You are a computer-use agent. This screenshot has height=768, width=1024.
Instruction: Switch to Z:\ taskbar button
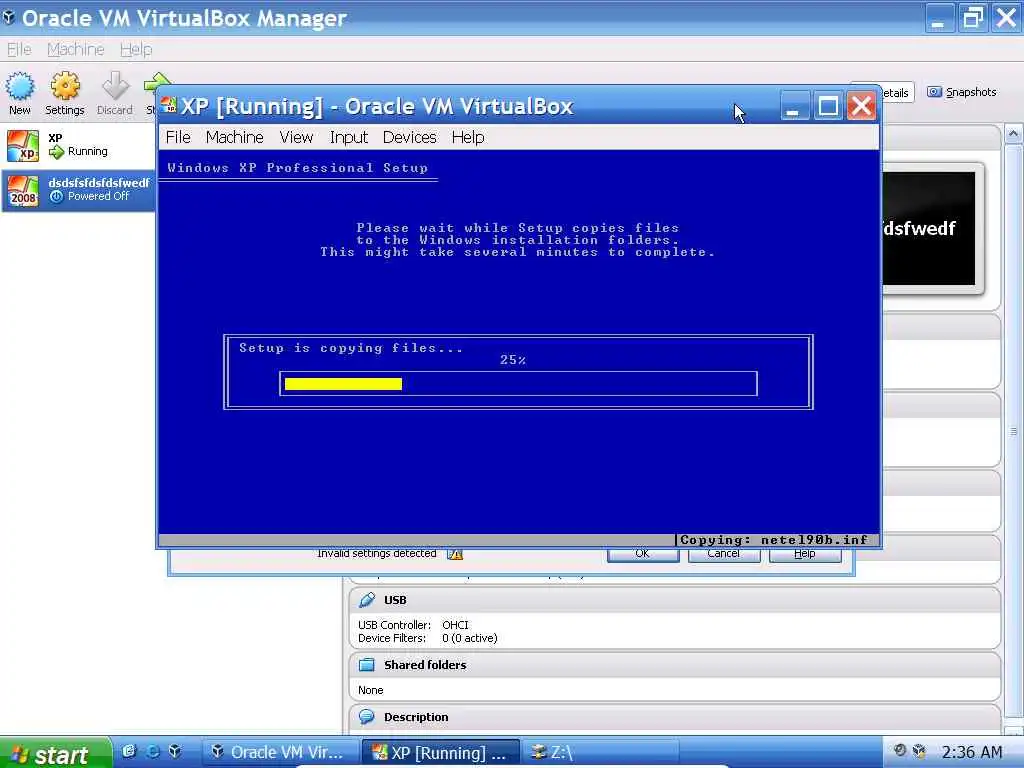point(600,752)
